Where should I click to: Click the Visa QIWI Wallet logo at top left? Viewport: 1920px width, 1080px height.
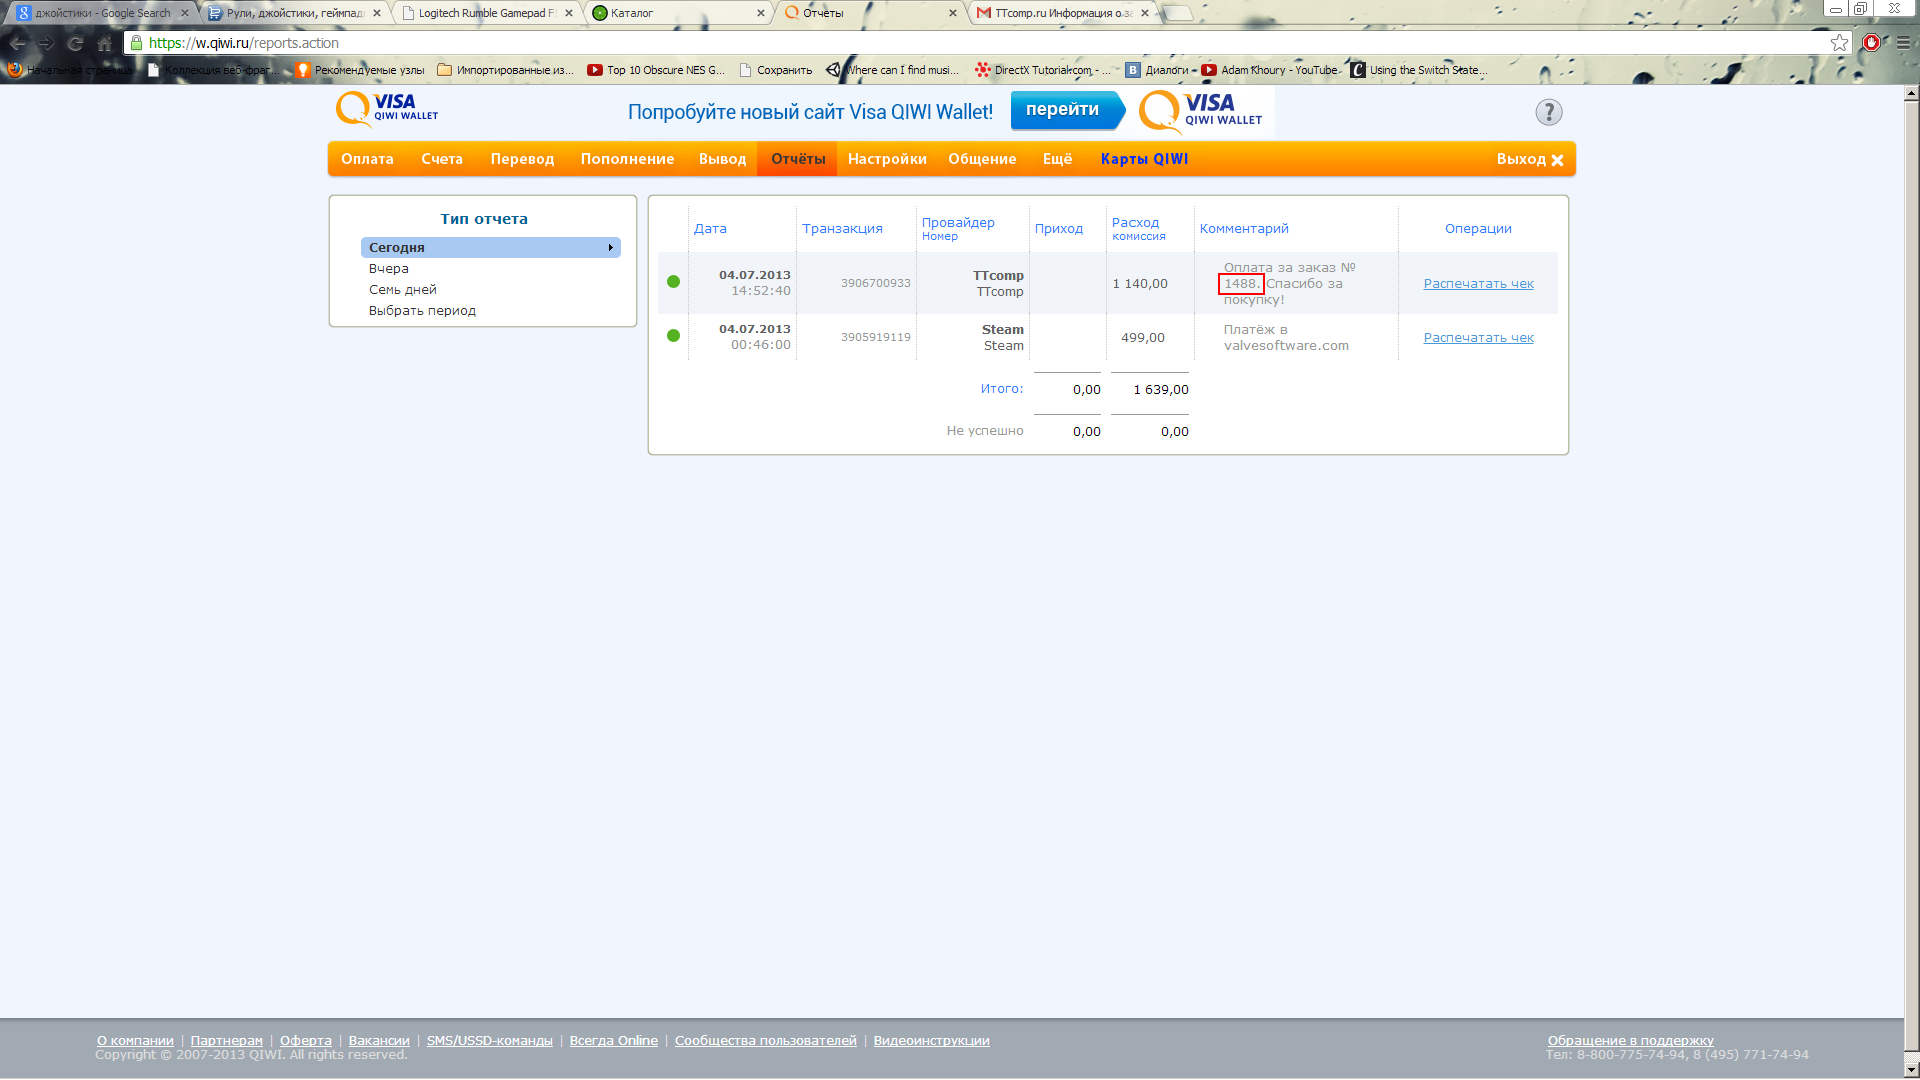tap(387, 109)
